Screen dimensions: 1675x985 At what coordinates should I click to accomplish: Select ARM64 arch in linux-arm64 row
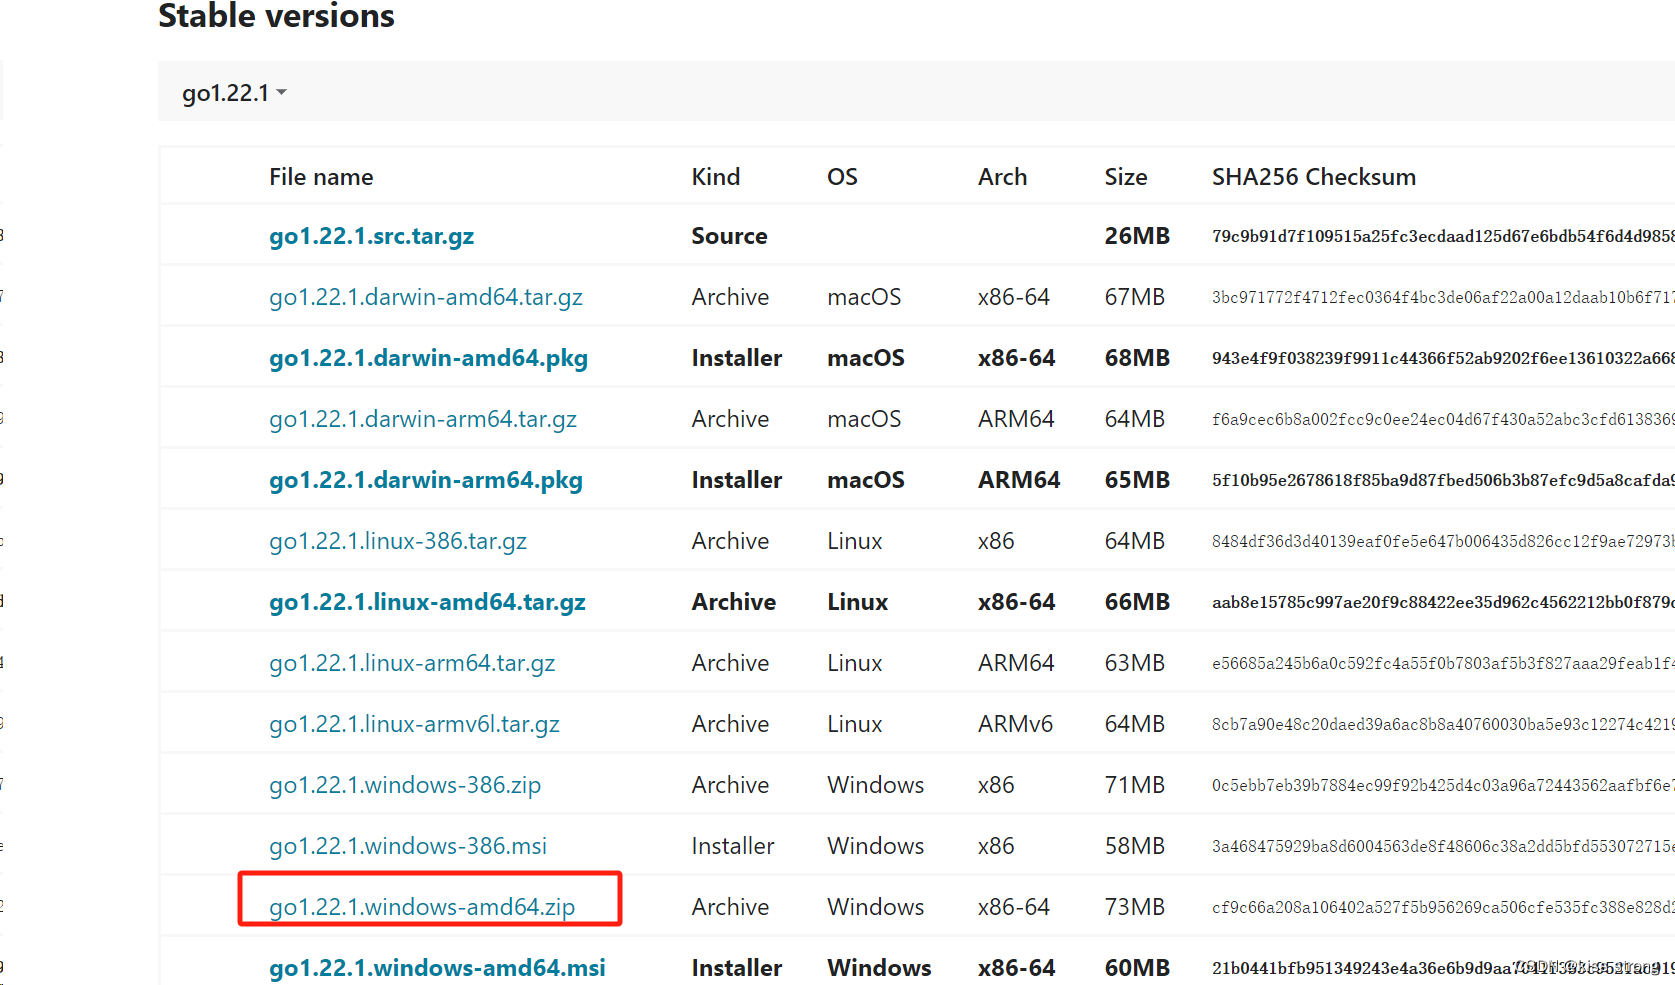[1016, 663]
